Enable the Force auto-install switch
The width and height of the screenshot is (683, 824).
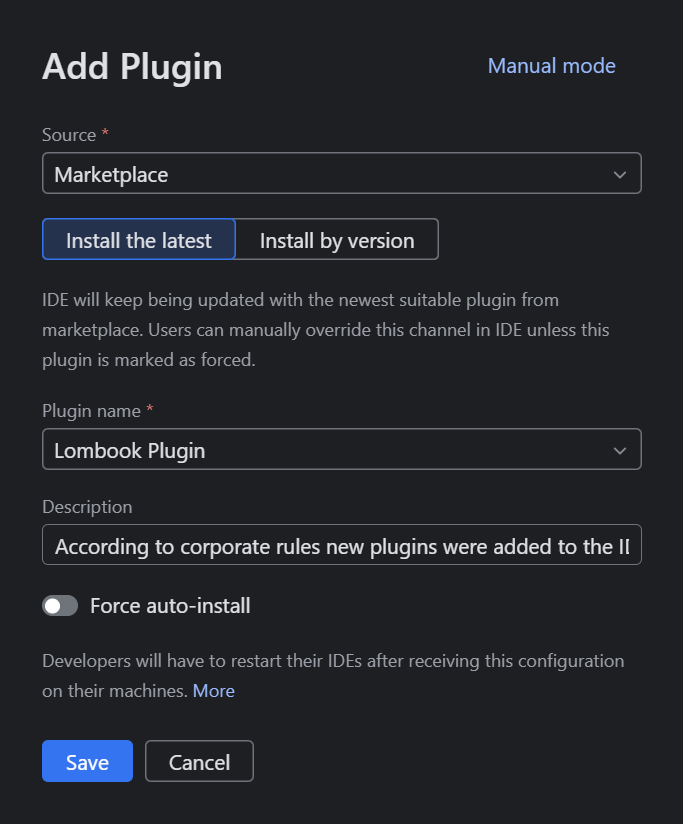60,605
